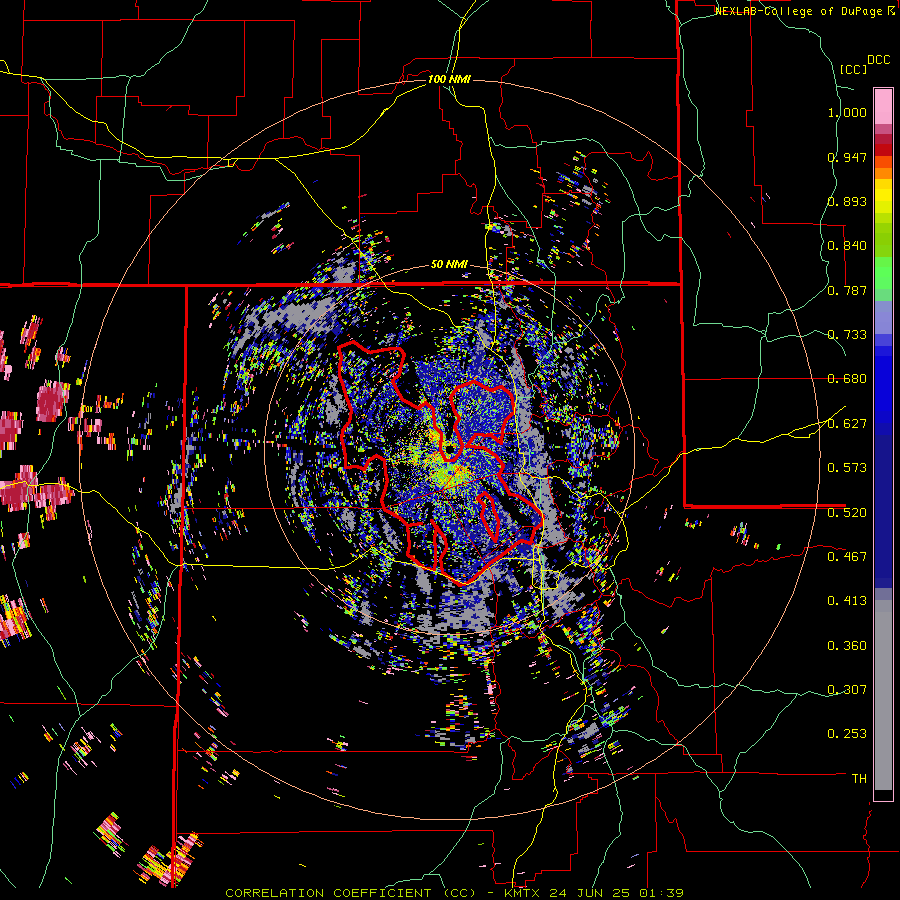Pick the pink band atop the color scale
The height and width of the screenshot is (900, 900).
point(883,106)
